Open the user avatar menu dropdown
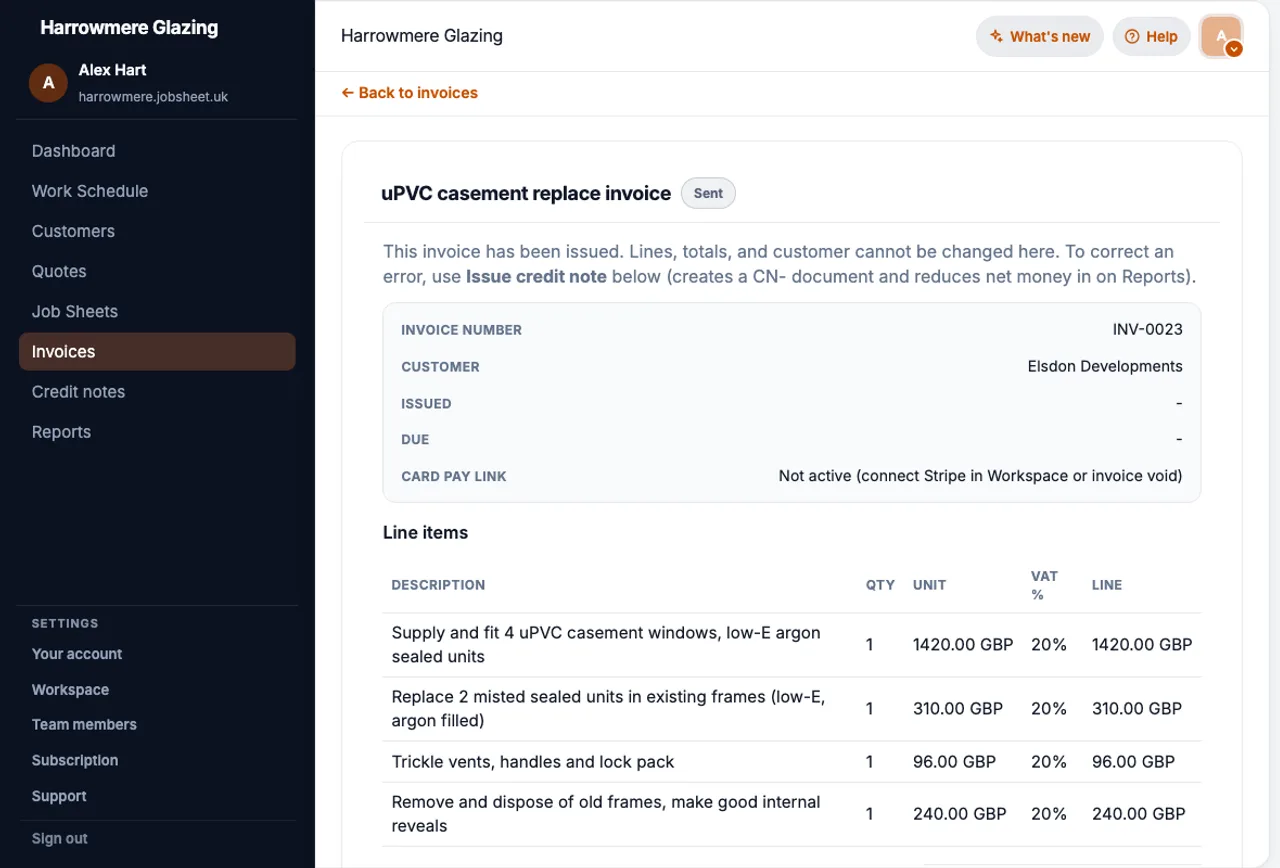Image resolution: width=1280 pixels, height=868 pixels. click(1221, 37)
